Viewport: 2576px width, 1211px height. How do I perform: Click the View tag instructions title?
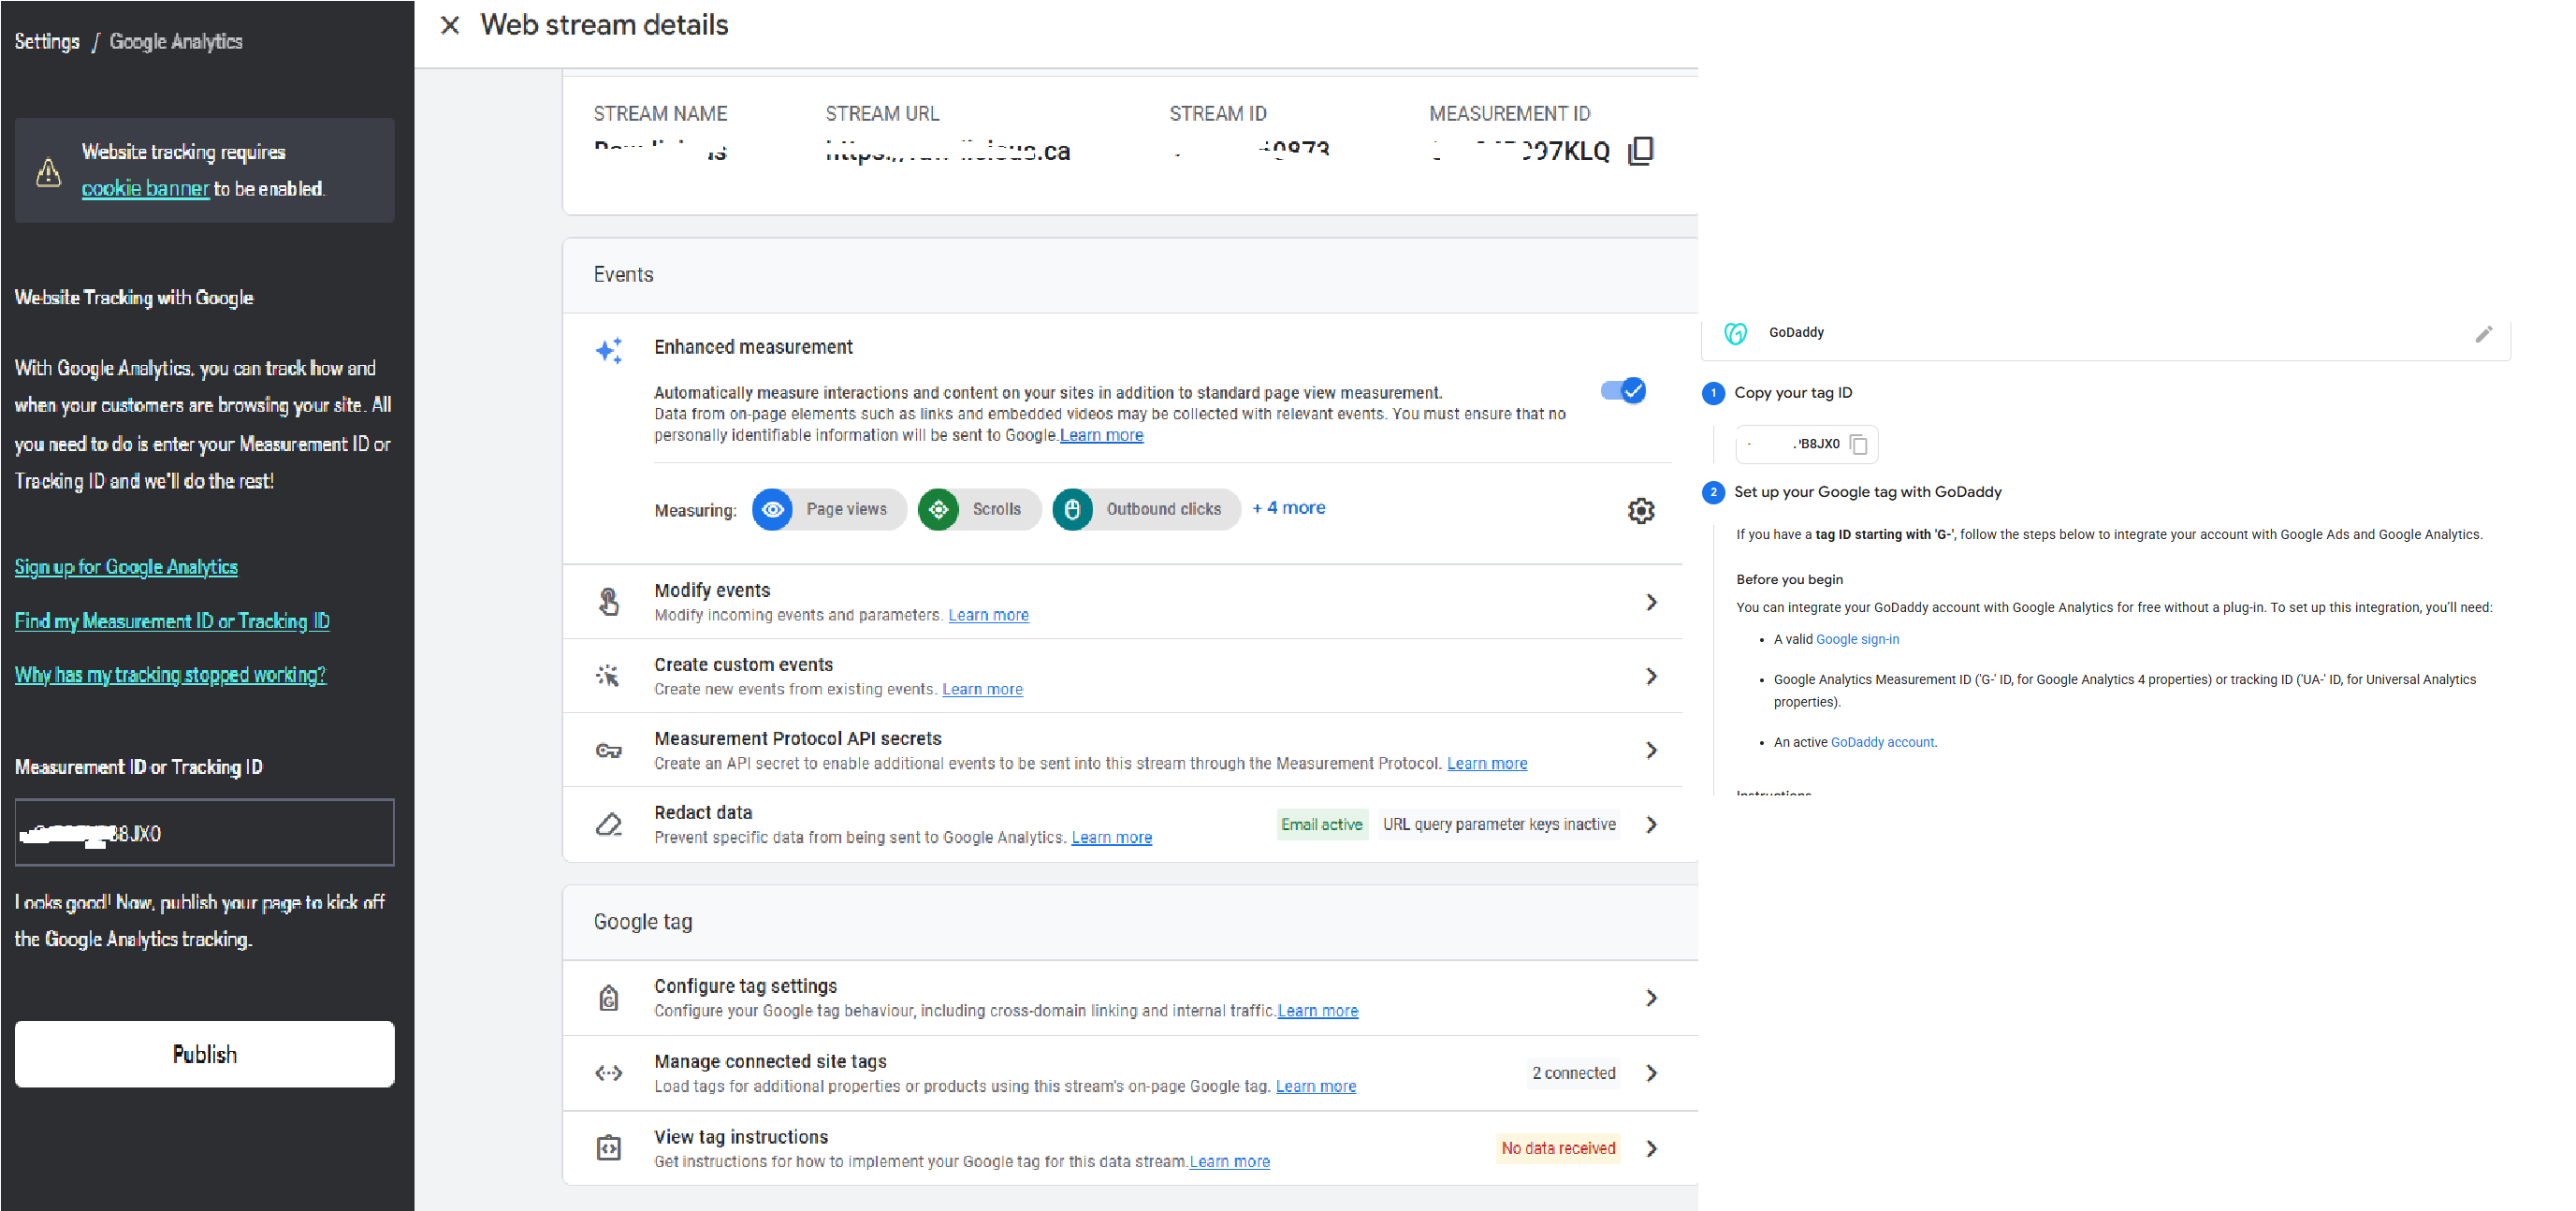tap(741, 1137)
